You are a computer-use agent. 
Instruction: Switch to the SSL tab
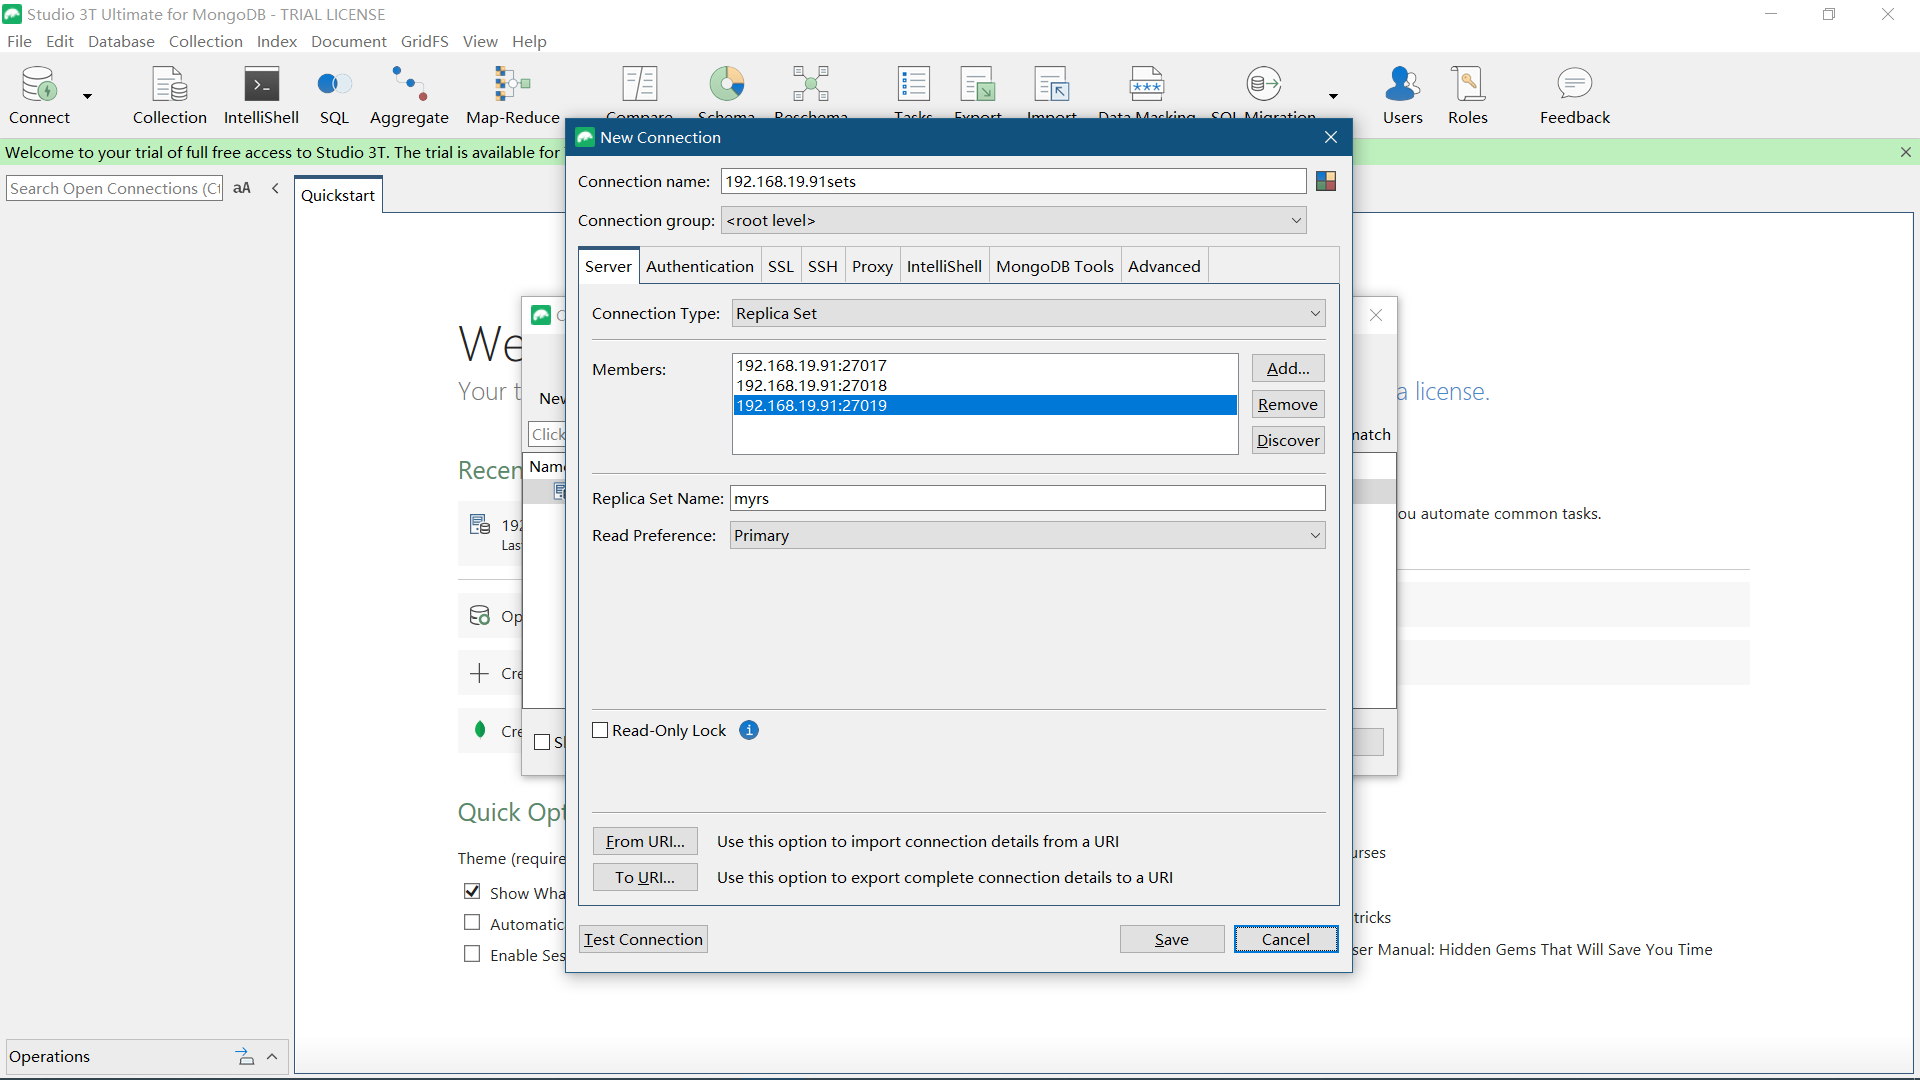(780, 266)
